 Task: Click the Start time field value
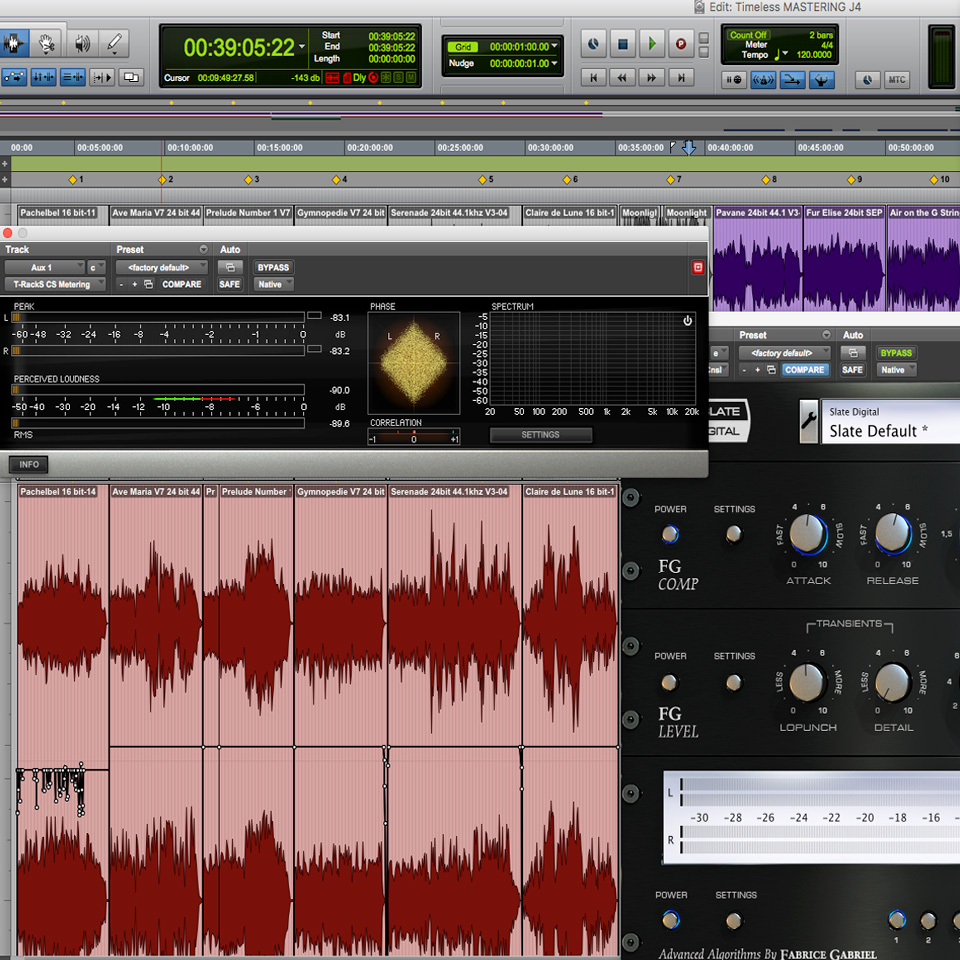click(x=391, y=36)
